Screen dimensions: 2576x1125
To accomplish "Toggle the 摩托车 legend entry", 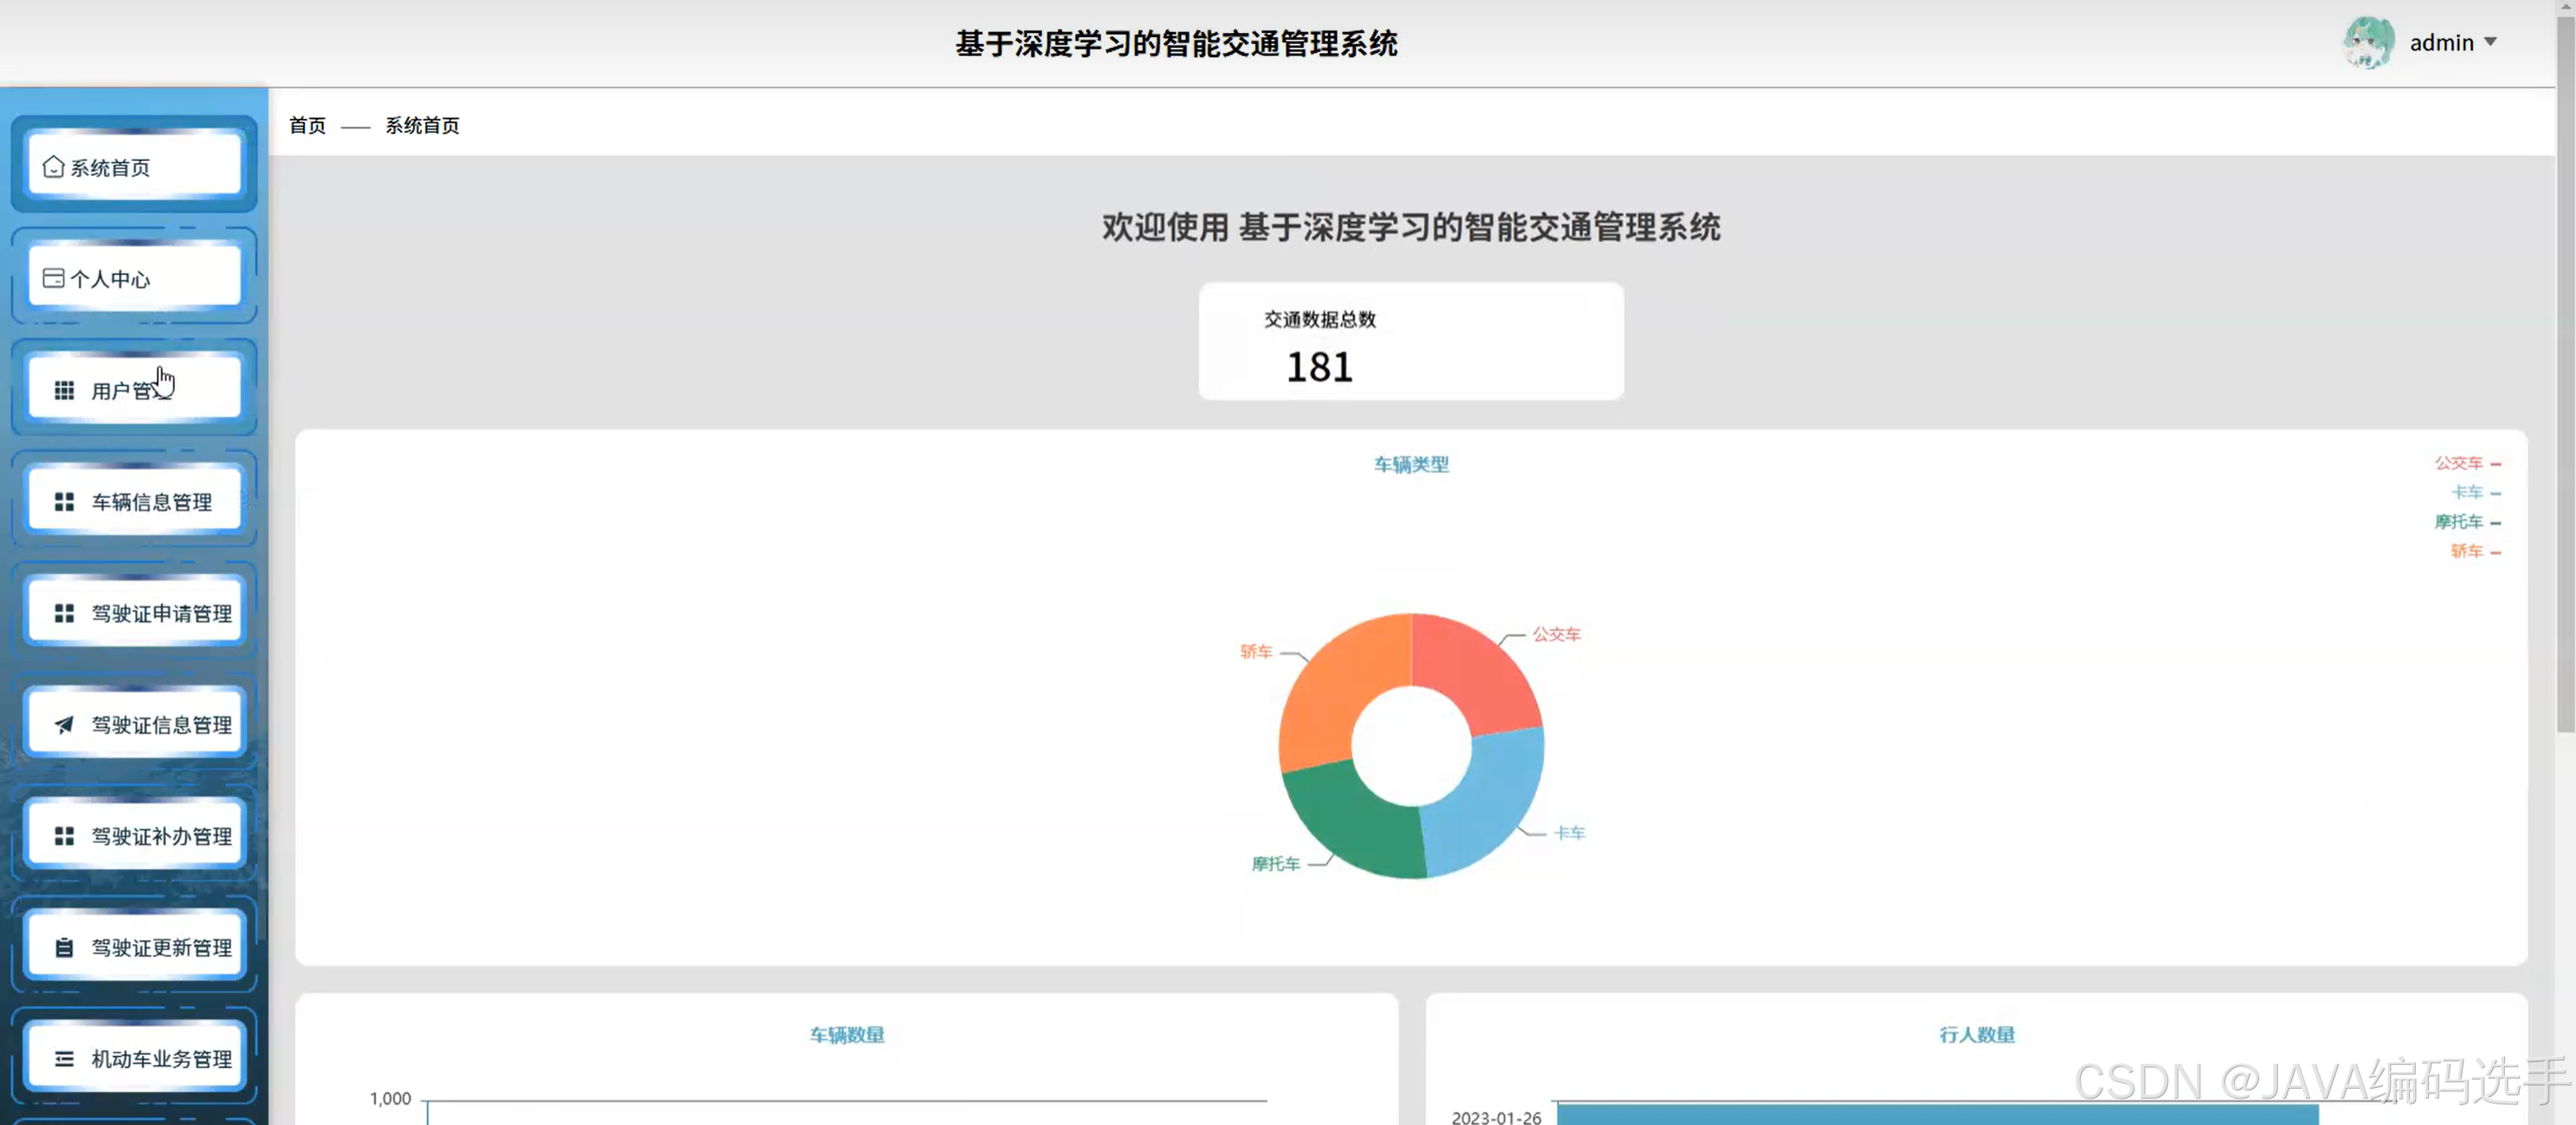I will [2467, 521].
